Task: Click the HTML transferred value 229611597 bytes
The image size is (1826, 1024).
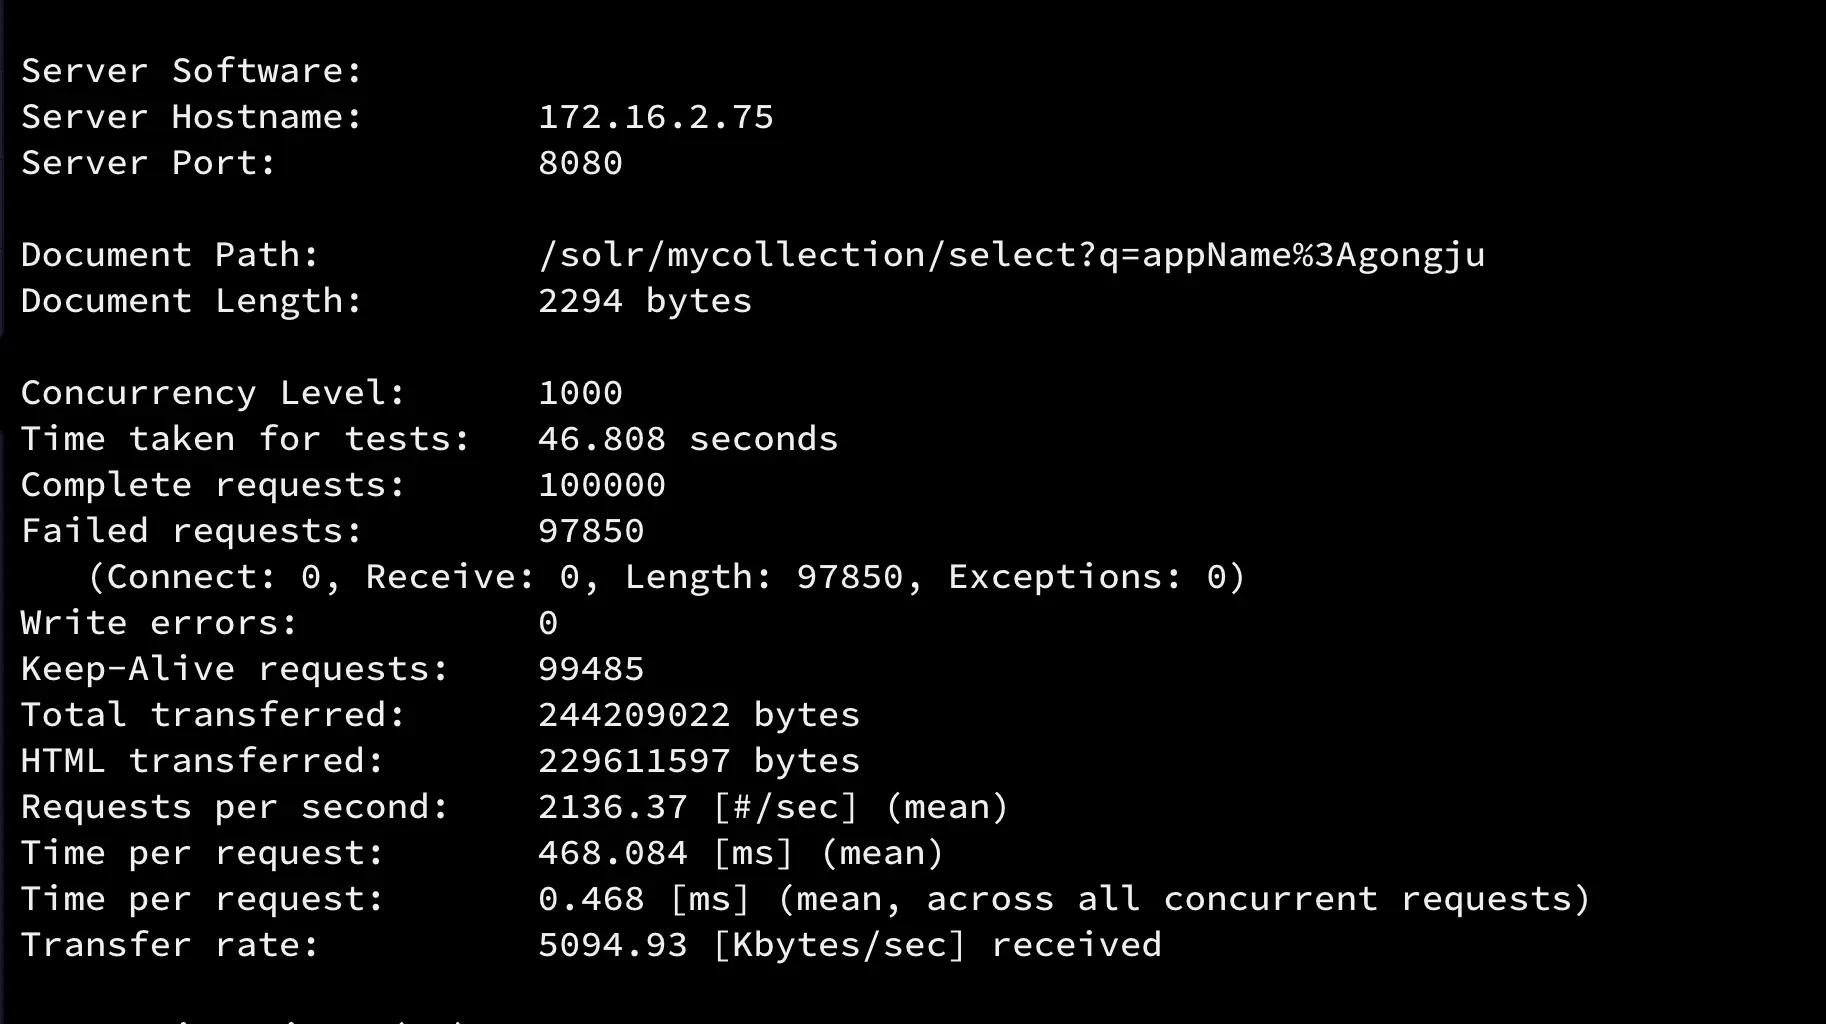Action: click(699, 761)
